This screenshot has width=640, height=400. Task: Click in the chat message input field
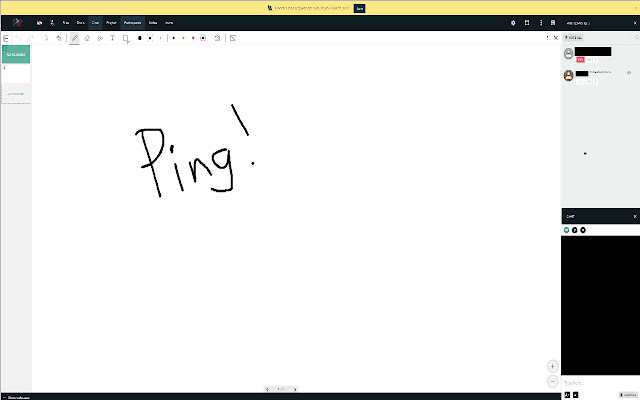pyautogui.click(x=600, y=383)
